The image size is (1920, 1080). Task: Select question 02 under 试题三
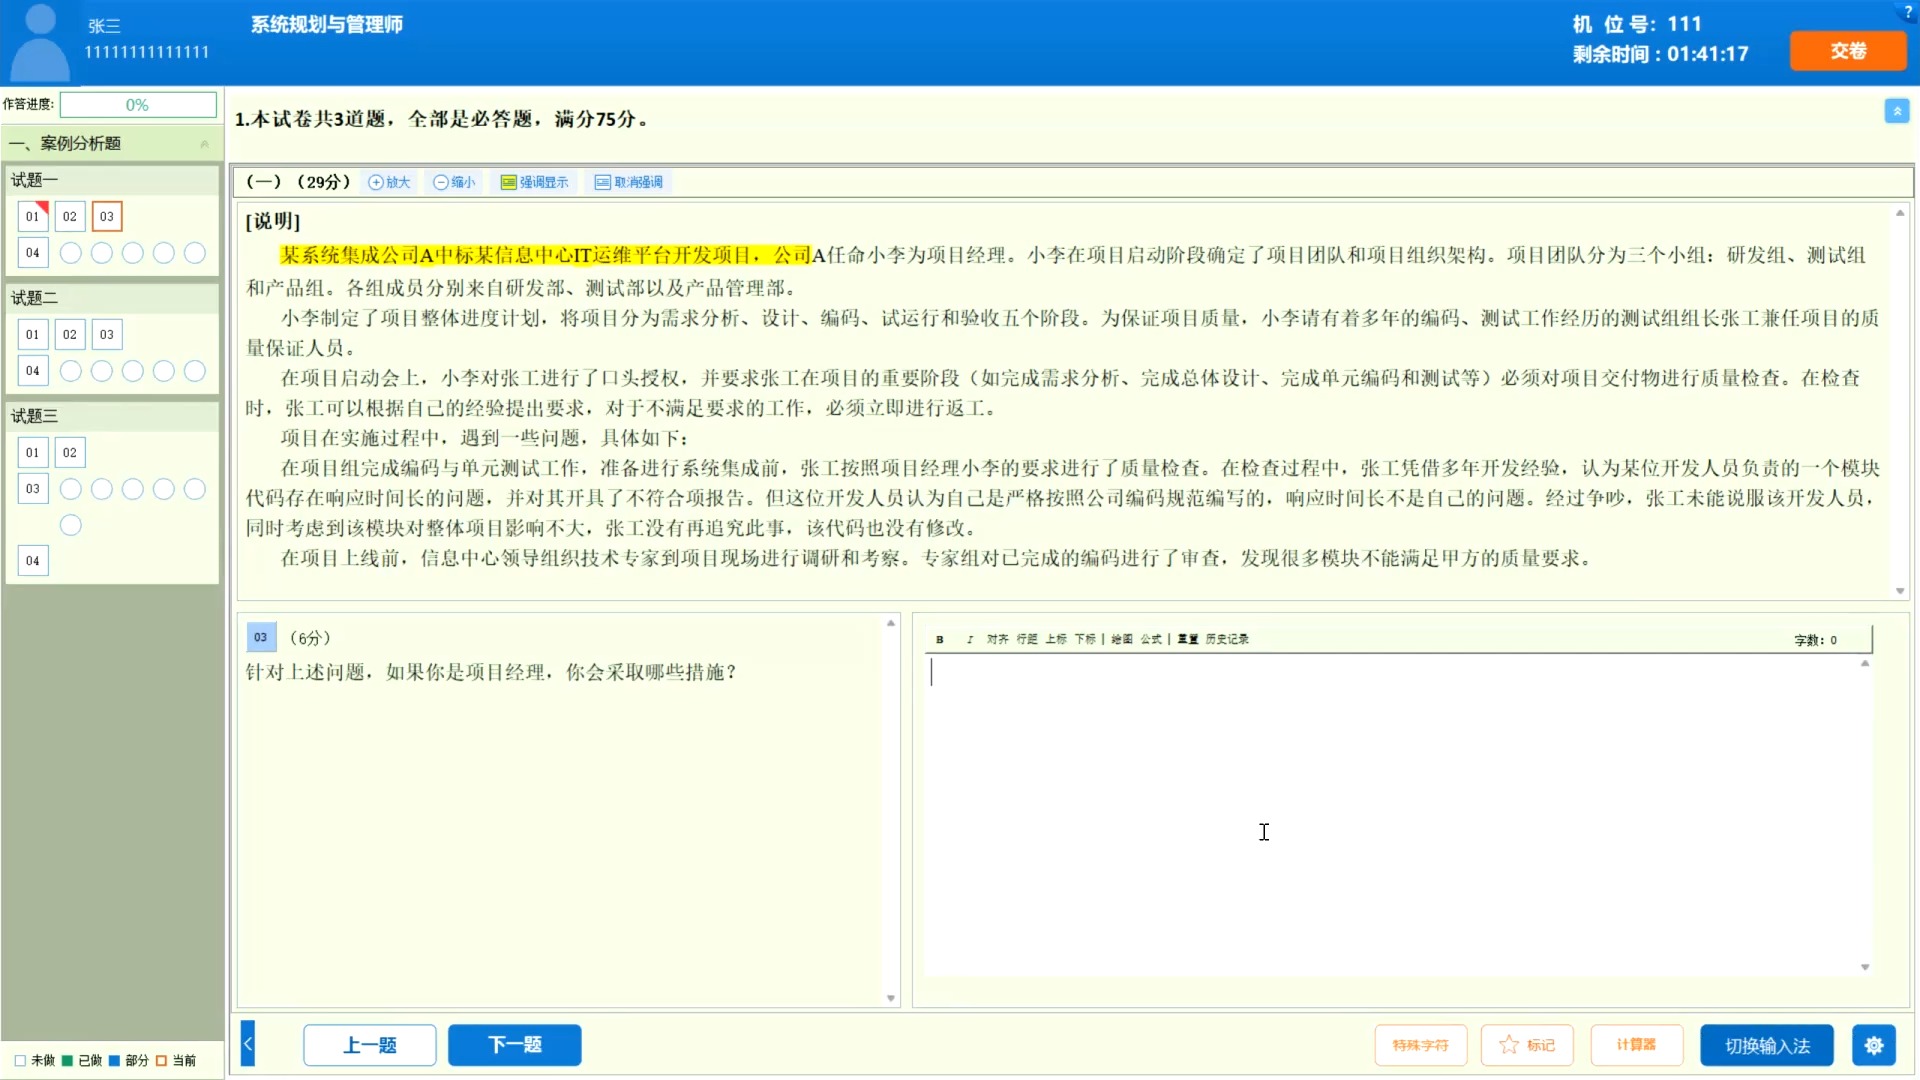click(70, 452)
